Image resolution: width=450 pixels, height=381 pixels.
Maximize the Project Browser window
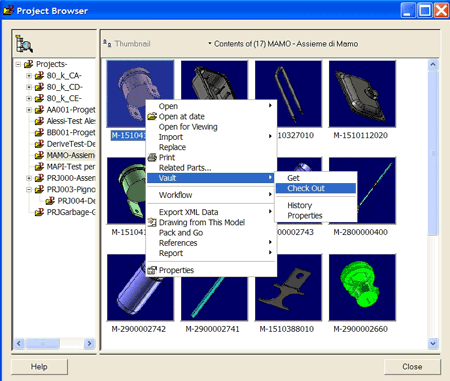point(425,11)
